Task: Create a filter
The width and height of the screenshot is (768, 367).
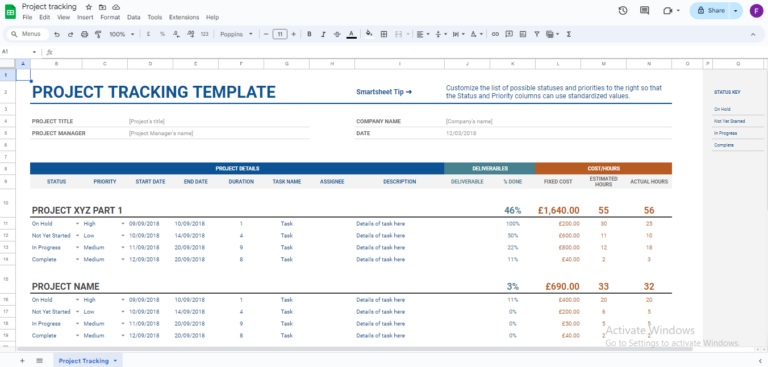Action: (537, 34)
